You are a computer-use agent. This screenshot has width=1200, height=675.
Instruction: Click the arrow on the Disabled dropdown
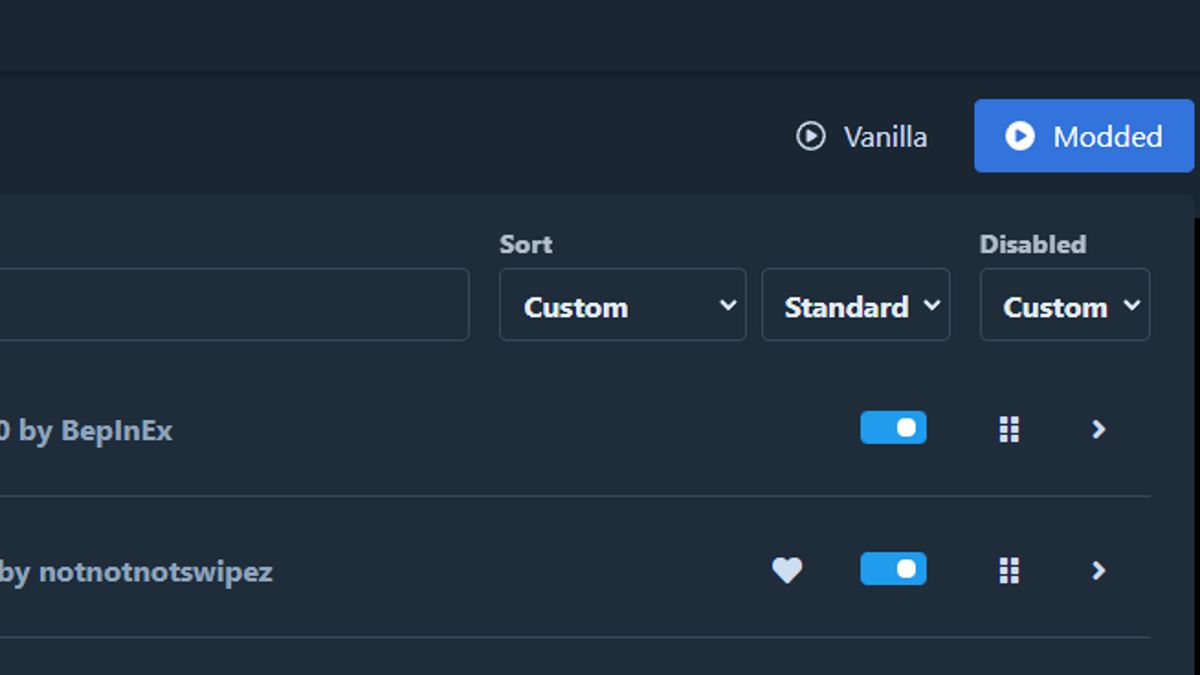(x=1131, y=305)
